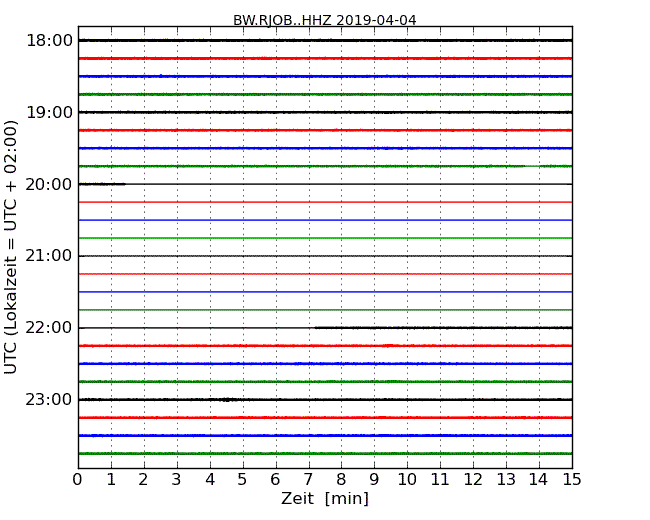This screenshot has height=520, width=650.
Task: Click the 20:00 time label
Action: pos(49,184)
